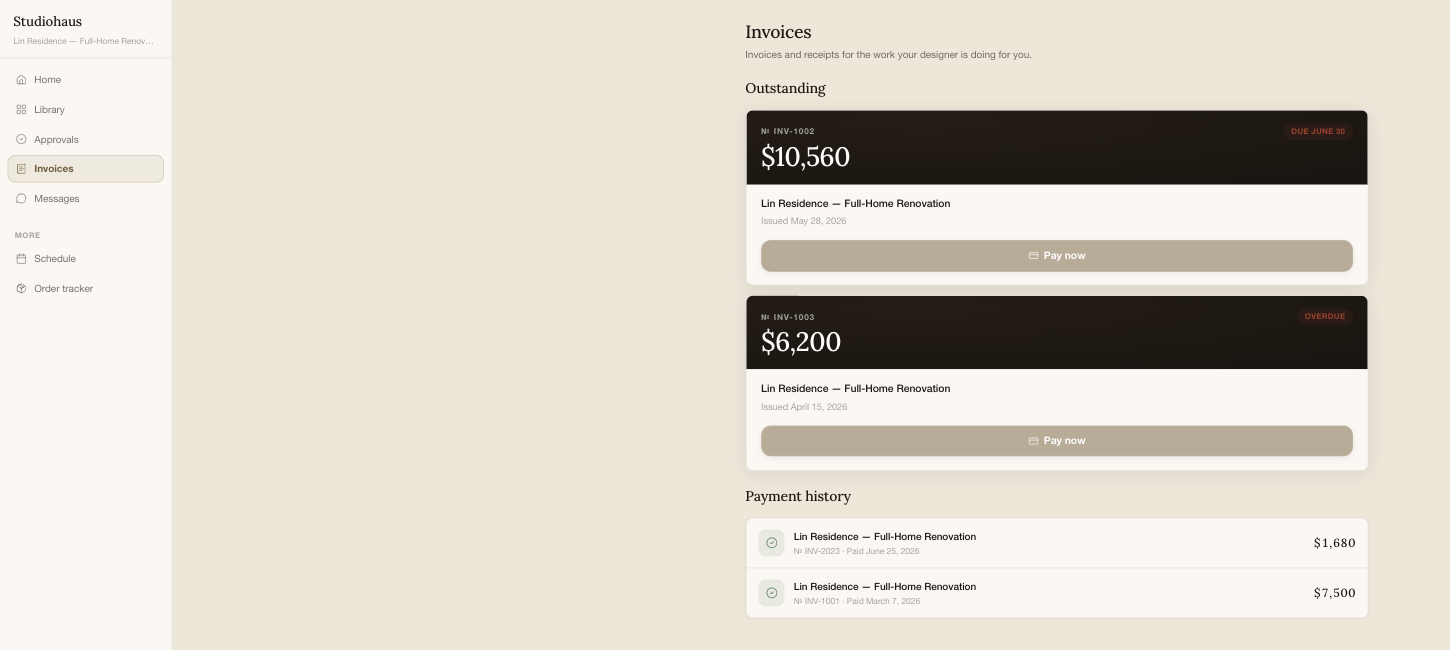Open Messages from the sidebar

click(x=85, y=199)
